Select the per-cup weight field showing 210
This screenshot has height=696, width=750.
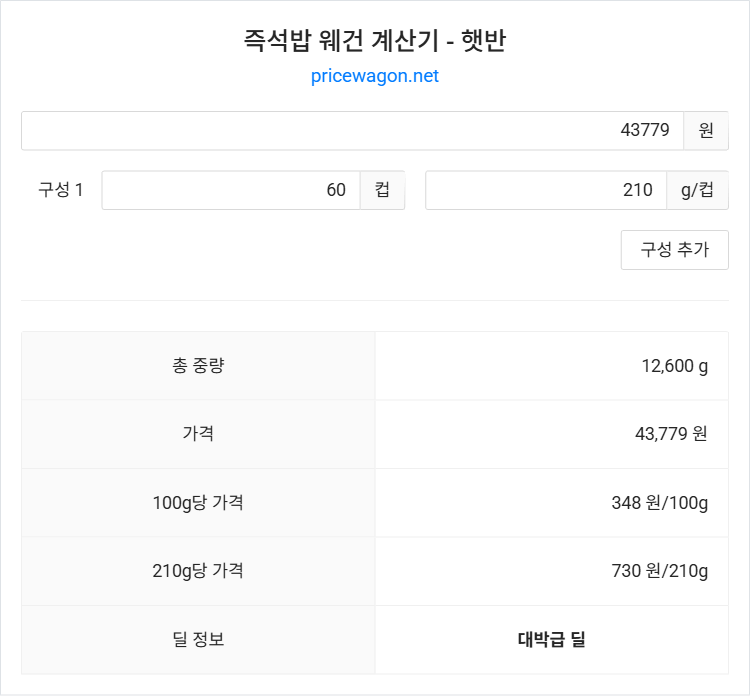point(546,190)
